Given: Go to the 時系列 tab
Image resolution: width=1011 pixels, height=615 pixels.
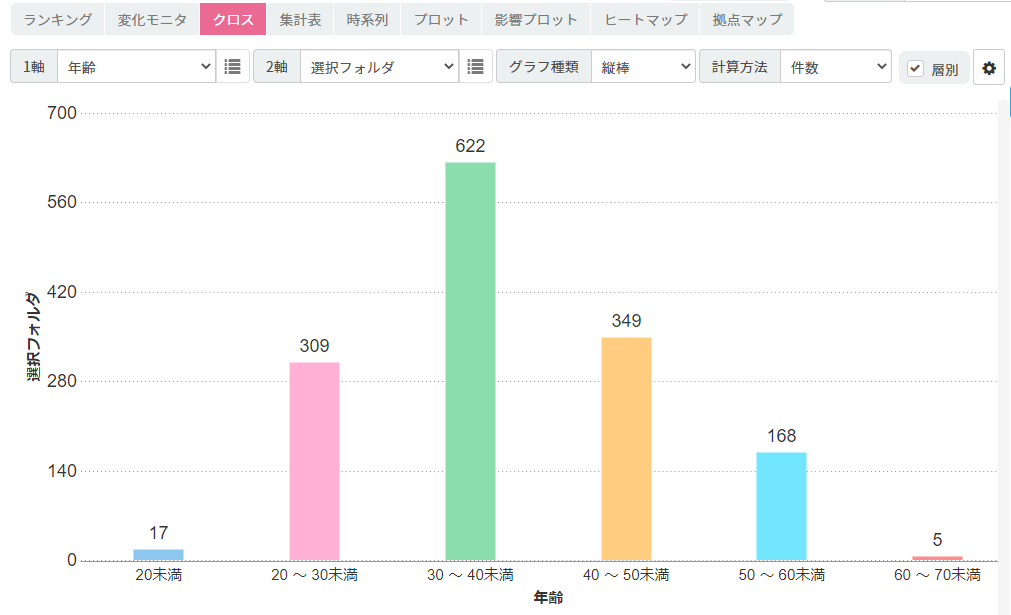Looking at the screenshot, I should click(367, 19).
